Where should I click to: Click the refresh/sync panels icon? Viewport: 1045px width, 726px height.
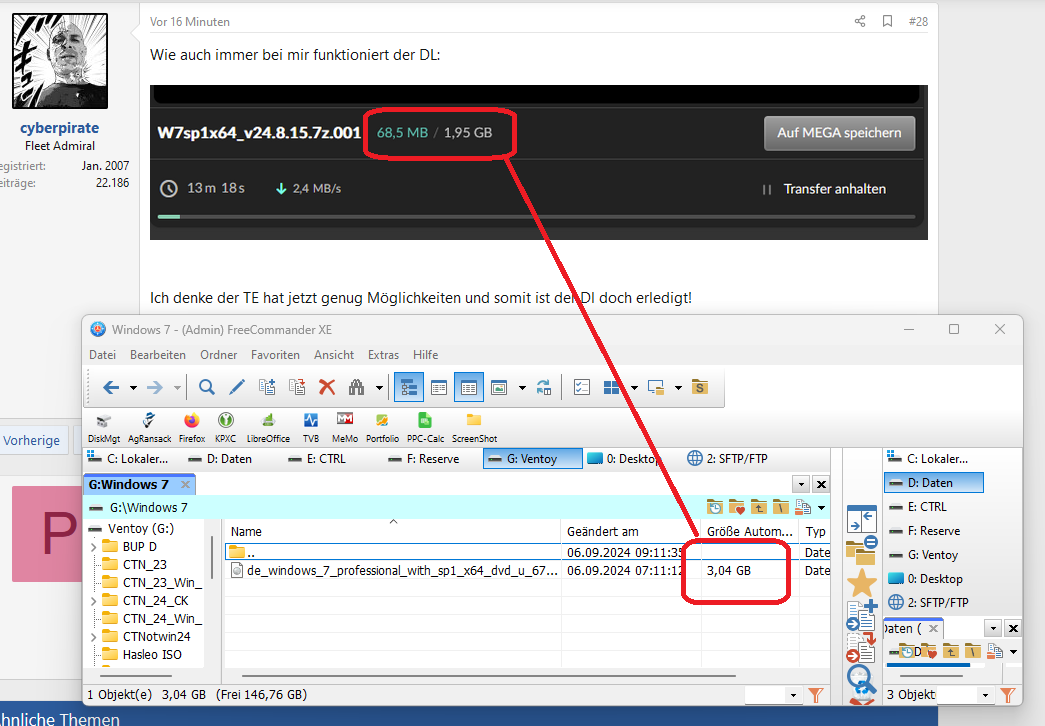coord(544,387)
